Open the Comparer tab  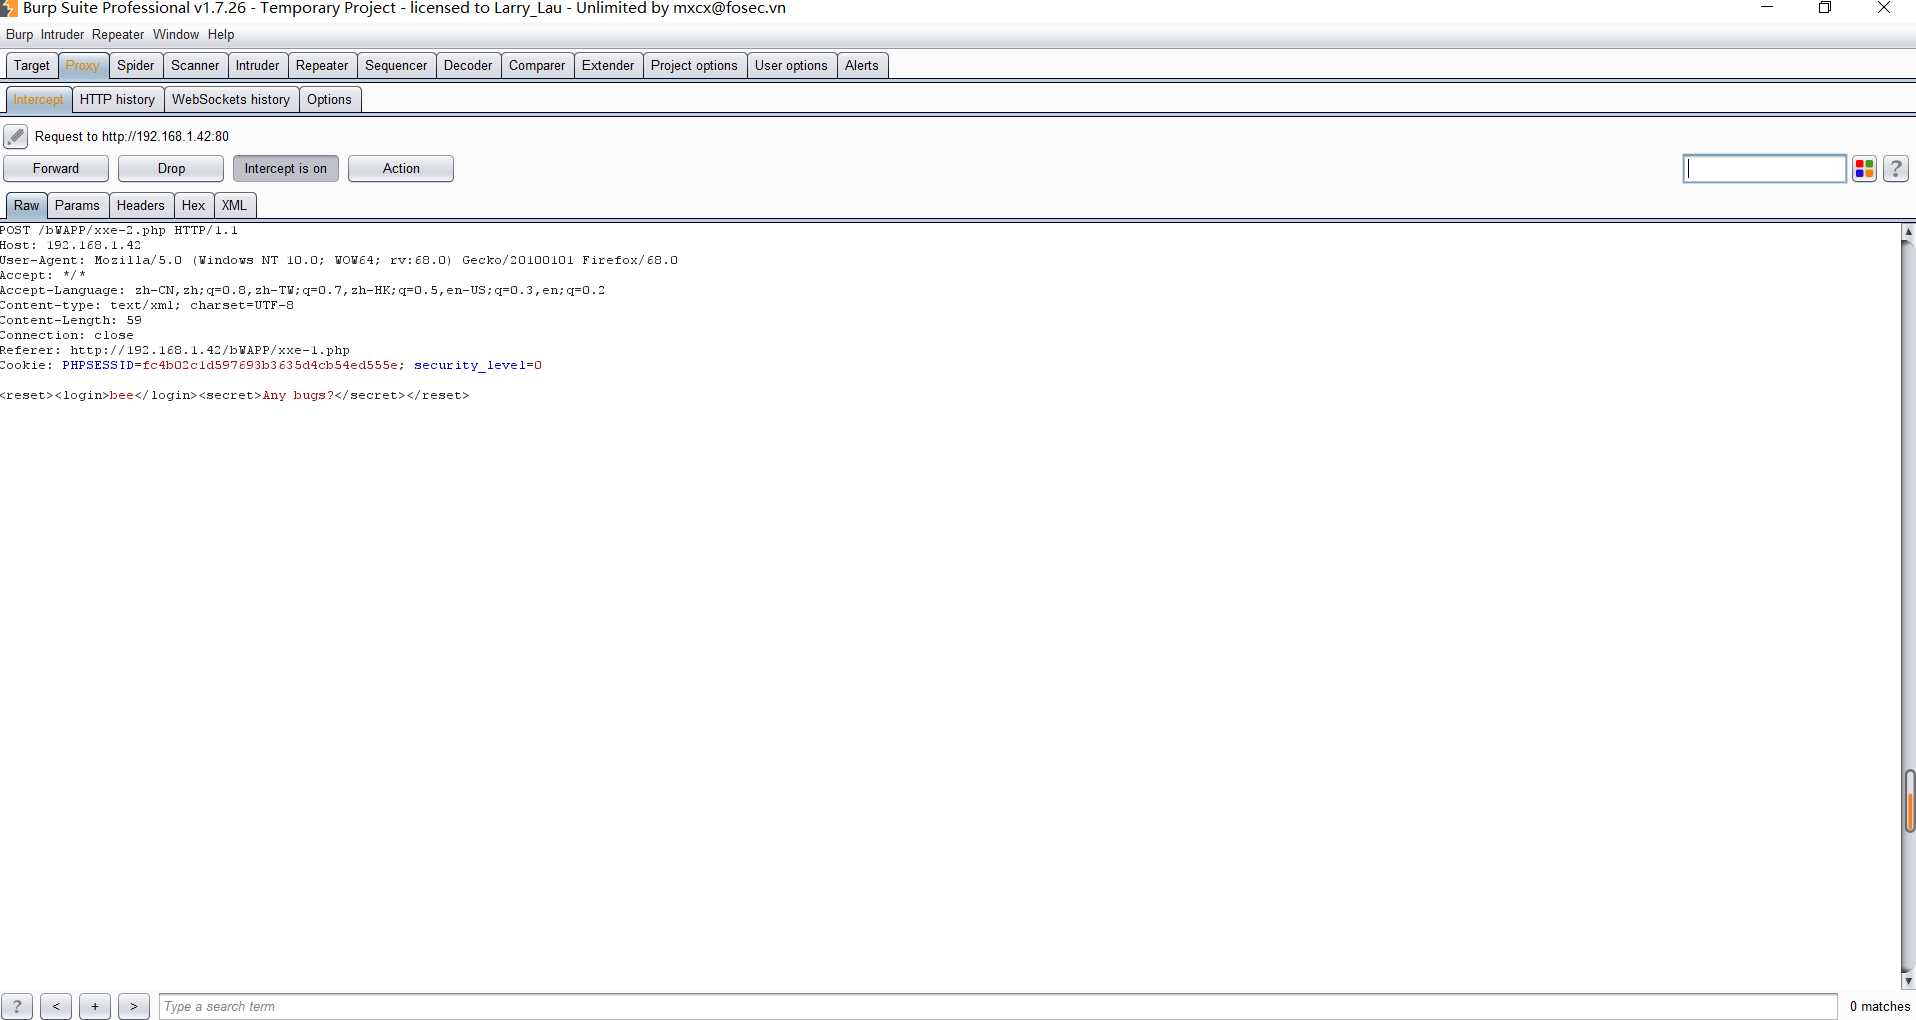537,66
